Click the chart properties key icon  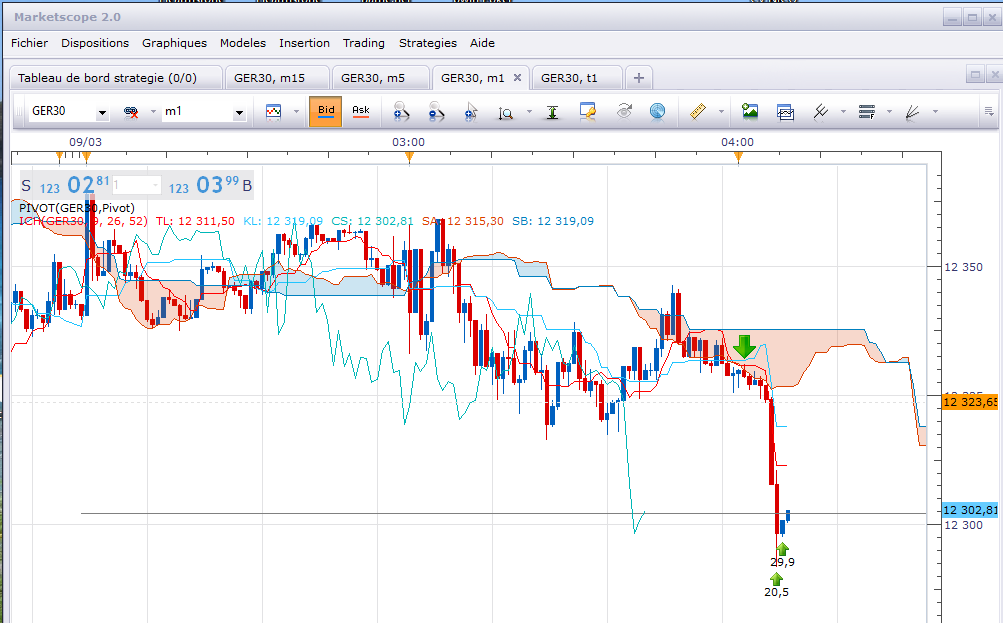click(587, 112)
